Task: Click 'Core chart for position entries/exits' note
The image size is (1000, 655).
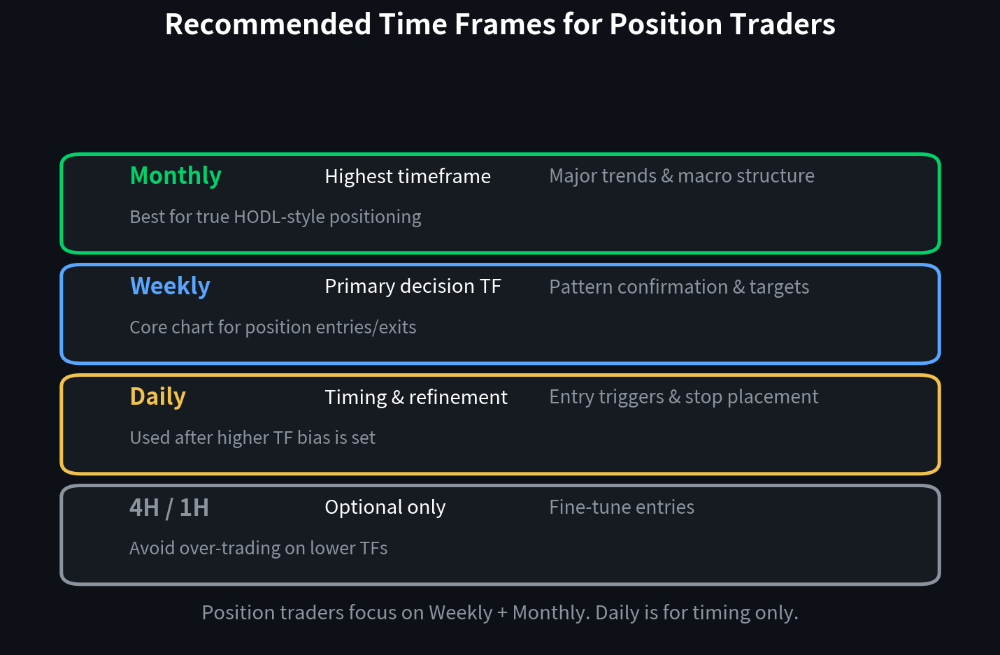Action: point(273,327)
